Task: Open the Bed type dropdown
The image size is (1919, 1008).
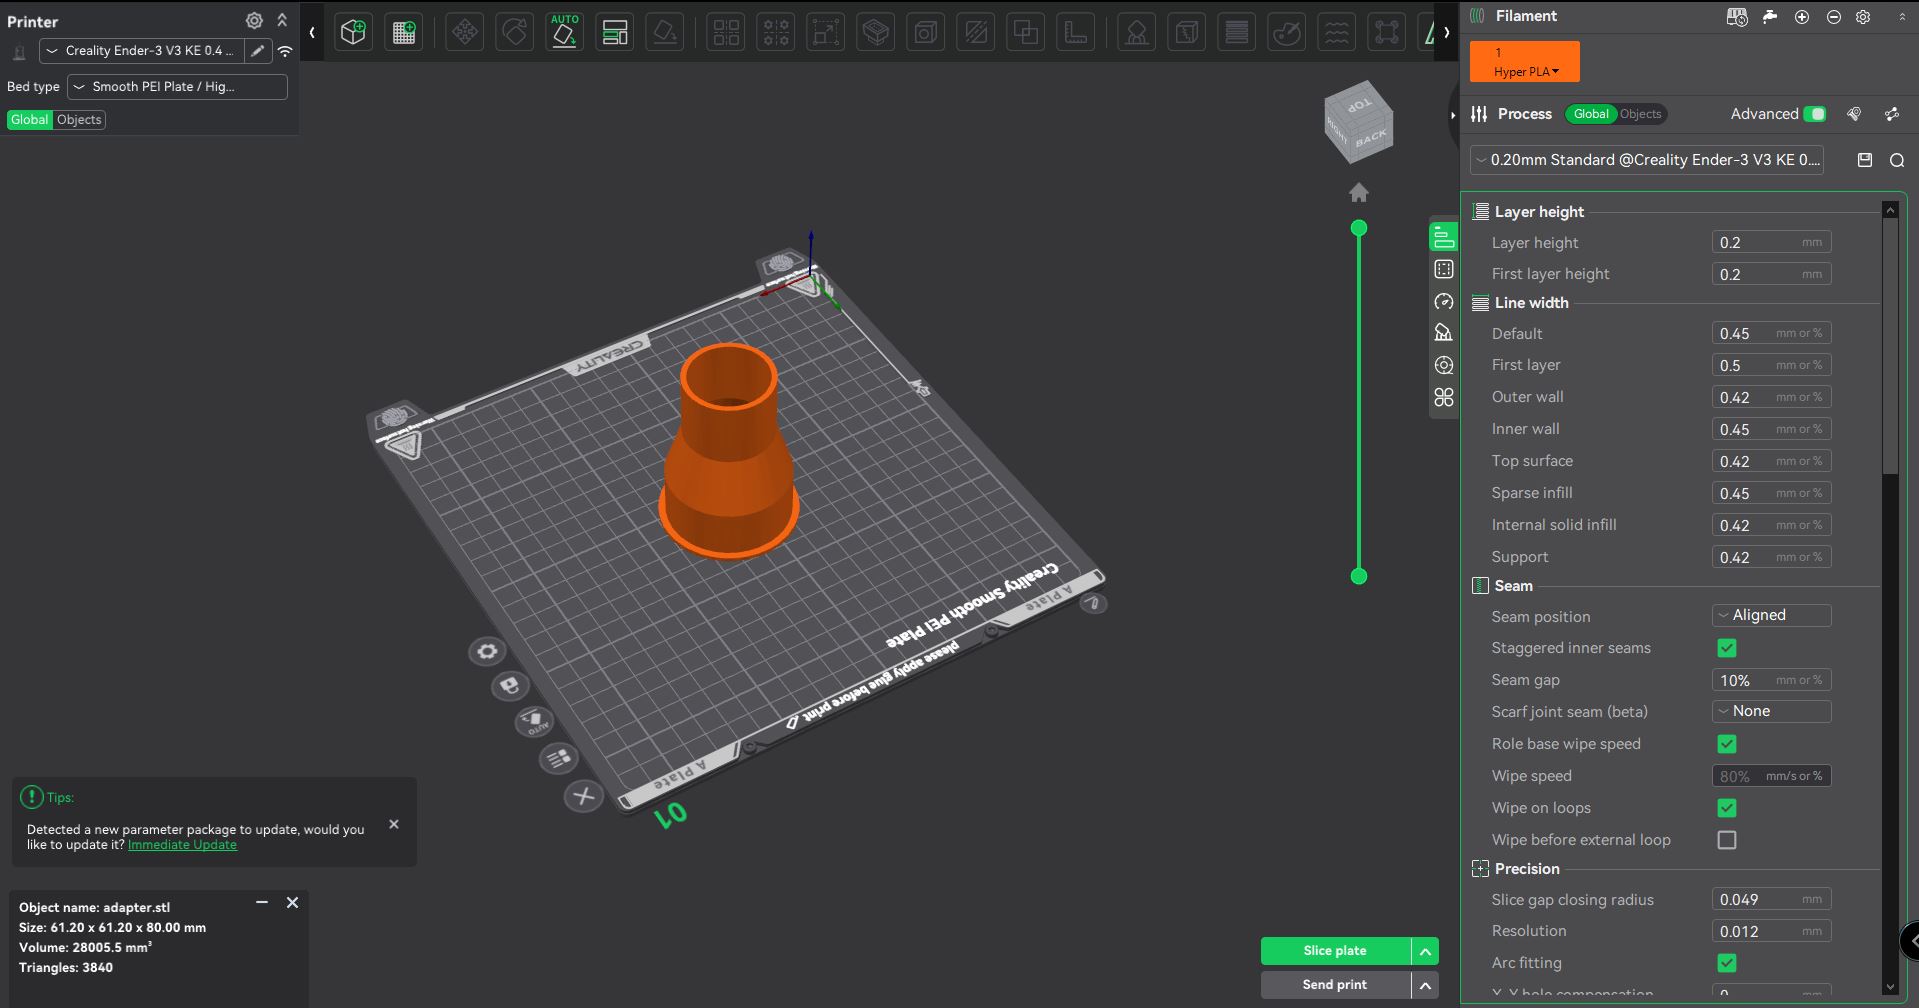Action: (x=177, y=87)
